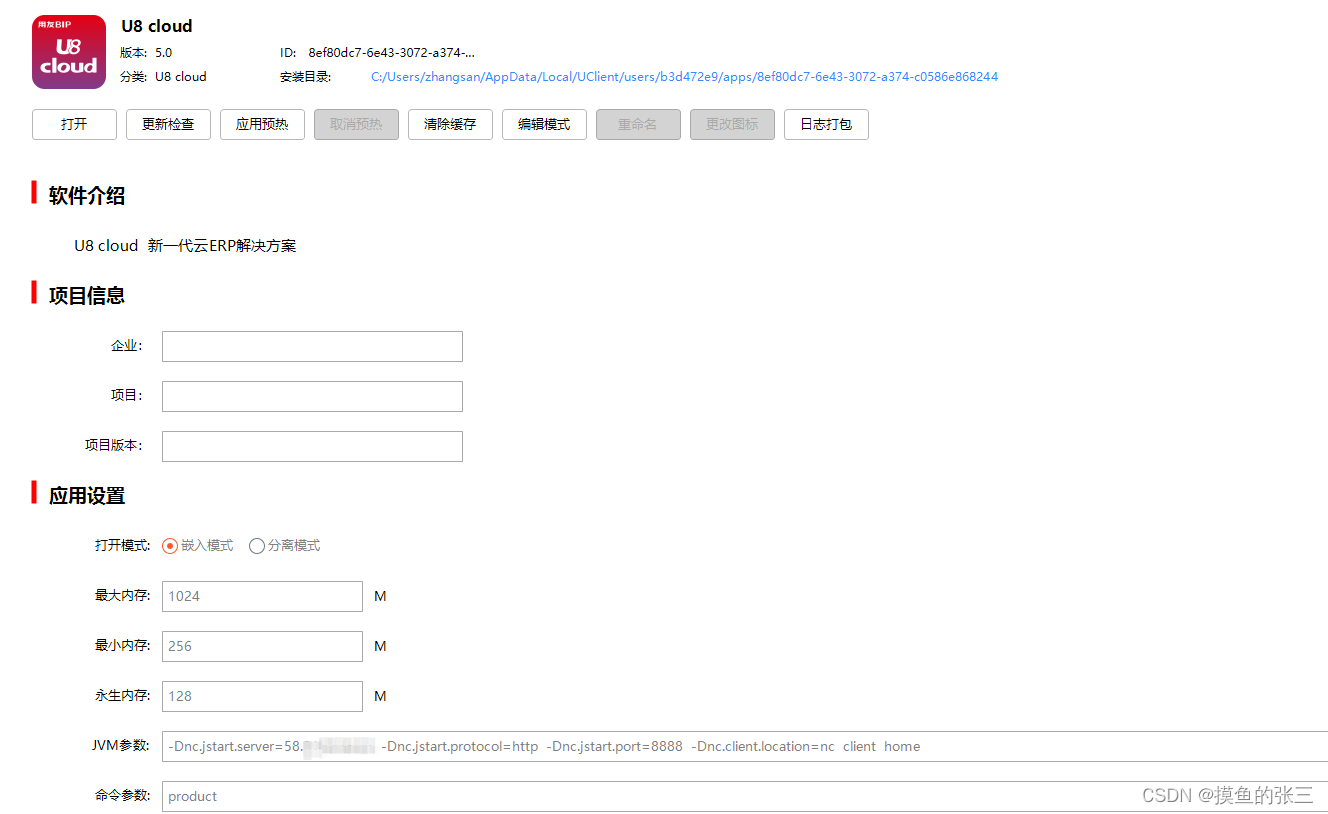Click the disabled 更改图标 button
The height and width of the screenshot is (814, 1328).
point(732,125)
